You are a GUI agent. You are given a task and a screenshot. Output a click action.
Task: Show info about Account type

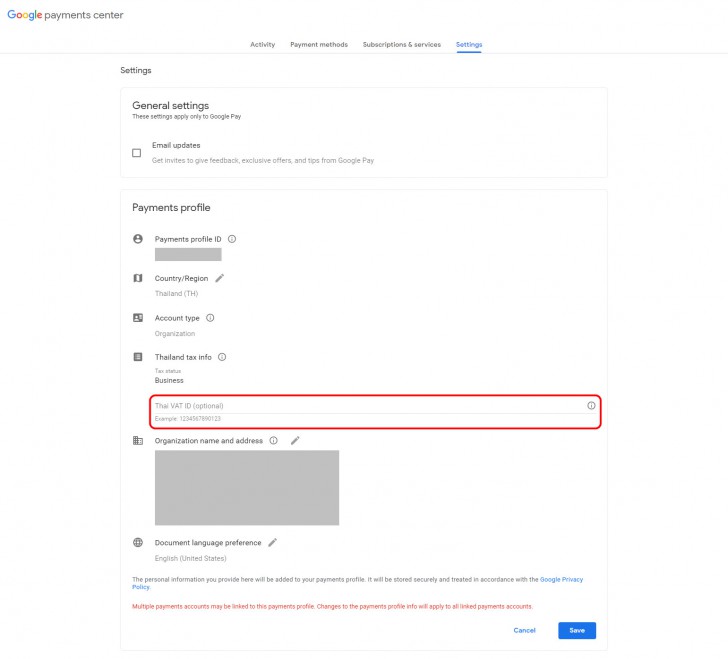click(x=210, y=318)
